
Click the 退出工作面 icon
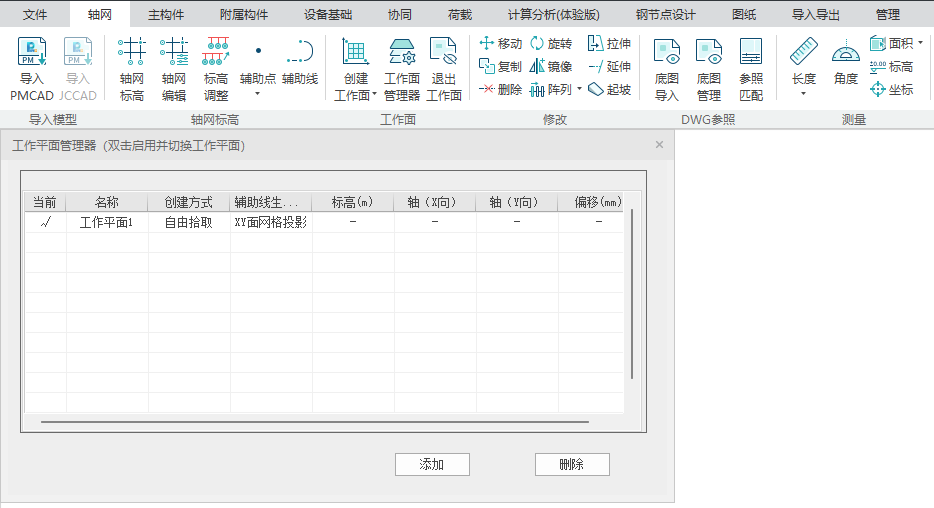point(444,52)
